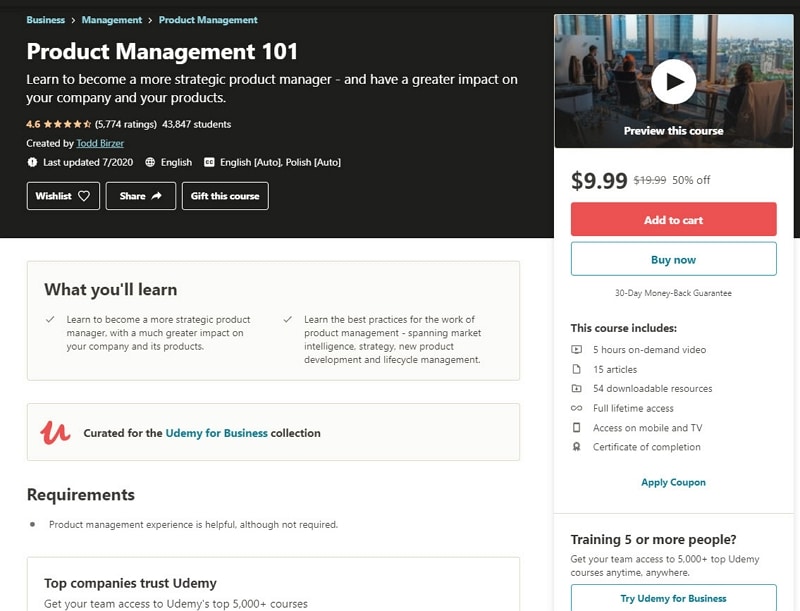This screenshot has height=611, width=800.
Task: Click the Apply Coupon link
Action: pyautogui.click(x=673, y=482)
